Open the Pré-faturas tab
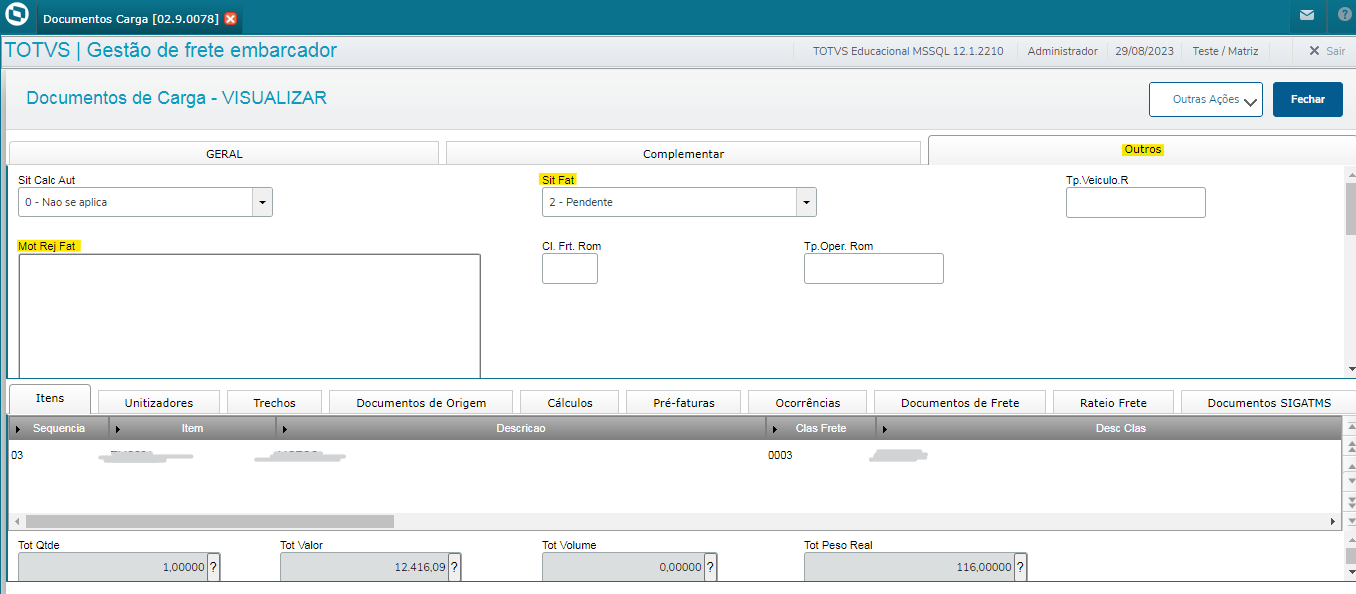This screenshot has height=594, width=1356. pyautogui.click(x=683, y=402)
